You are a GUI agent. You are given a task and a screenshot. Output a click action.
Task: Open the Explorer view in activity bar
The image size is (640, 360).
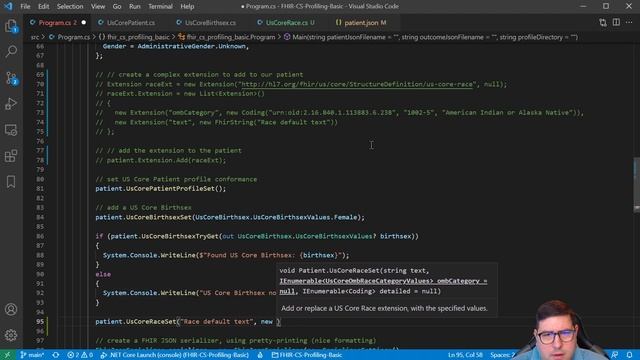11,26
